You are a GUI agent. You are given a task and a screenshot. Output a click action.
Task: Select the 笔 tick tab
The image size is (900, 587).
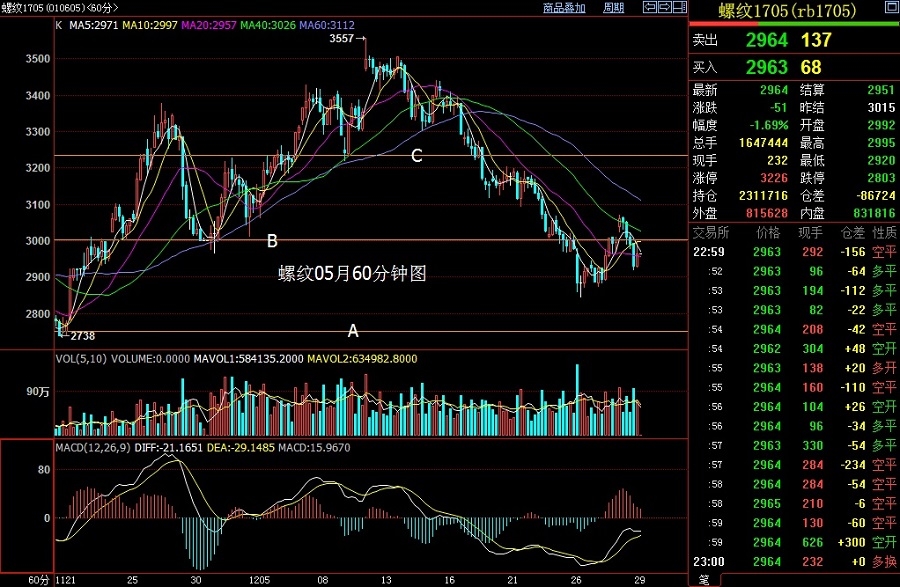pos(704,580)
